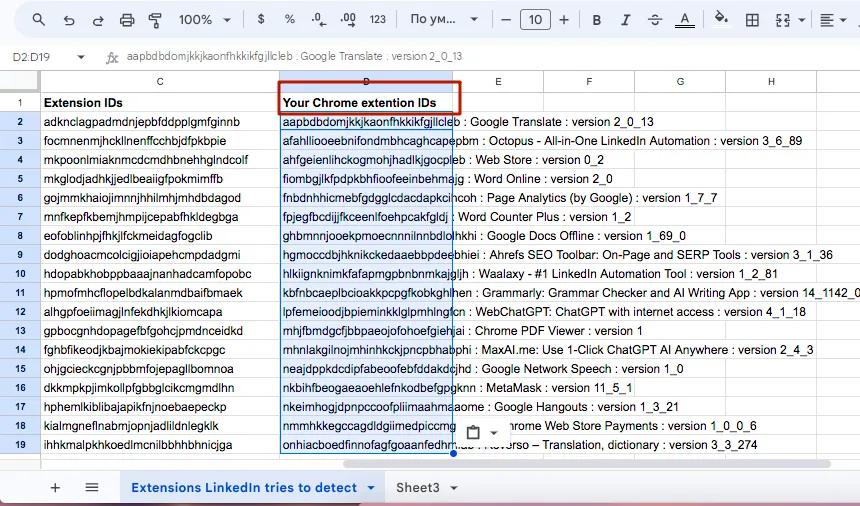Click cell with Google Translate extension entry
Image resolution: width=860 pixels, height=506 pixels.
[366, 122]
